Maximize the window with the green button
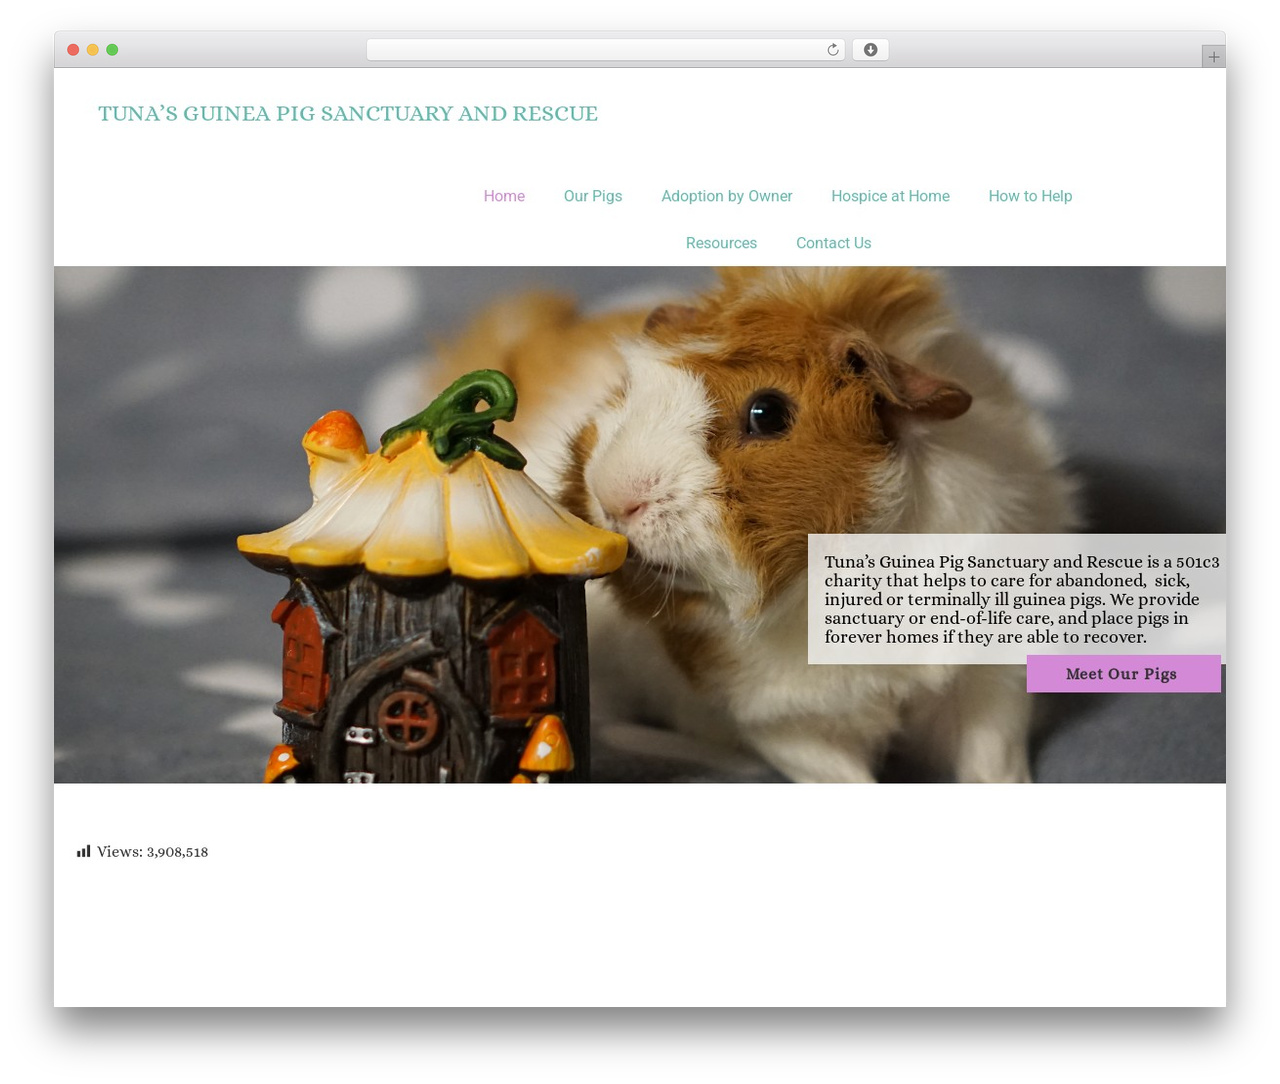The width and height of the screenshot is (1280, 1084). click(x=112, y=50)
